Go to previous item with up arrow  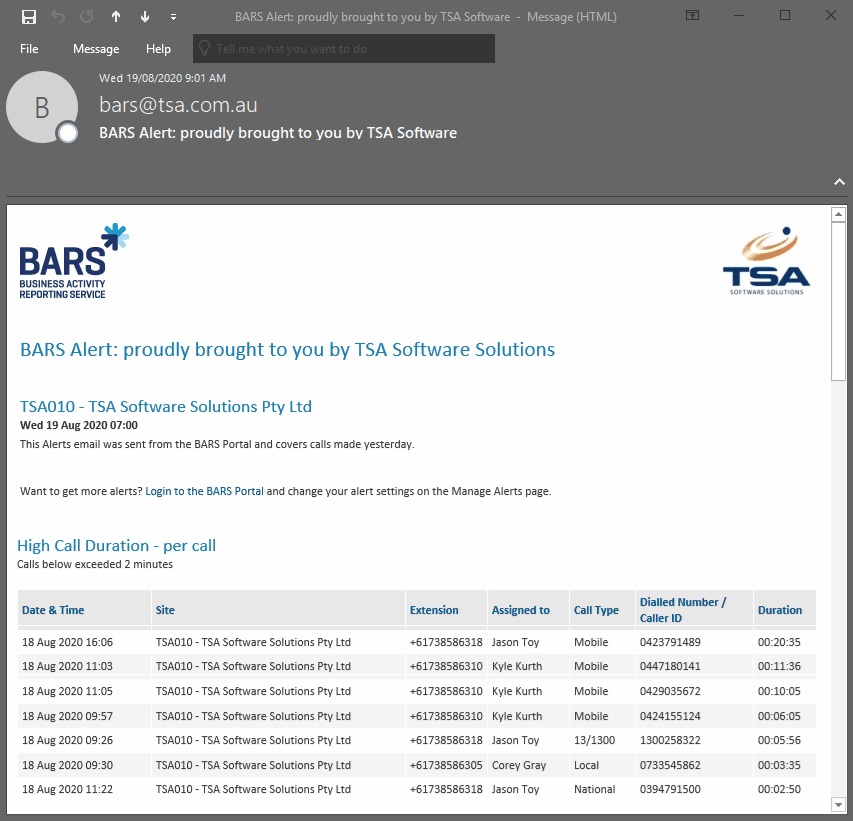[x=116, y=17]
